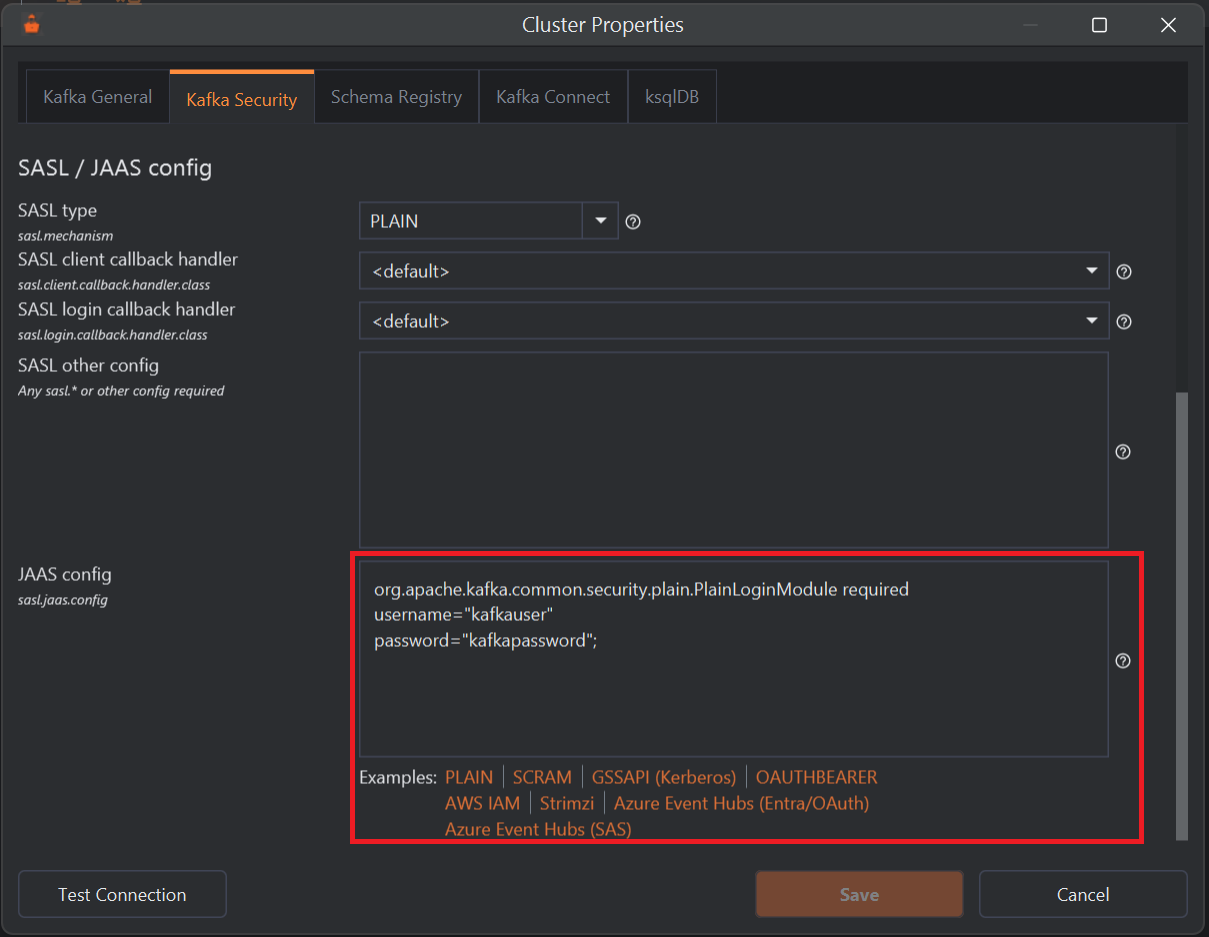This screenshot has width=1209, height=937.
Task: Click the 'sasl.login.callback.handler.class' label
Action: tap(113, 335)
